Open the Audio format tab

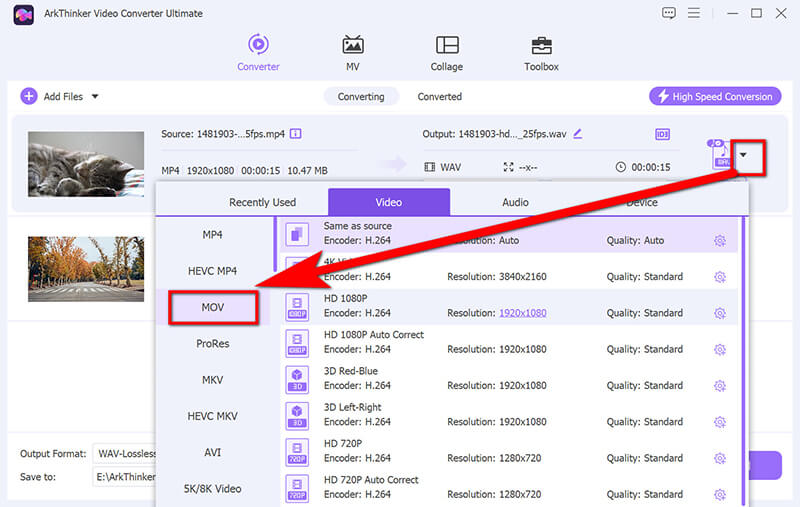pyautogui.click(x=515, y=202)
